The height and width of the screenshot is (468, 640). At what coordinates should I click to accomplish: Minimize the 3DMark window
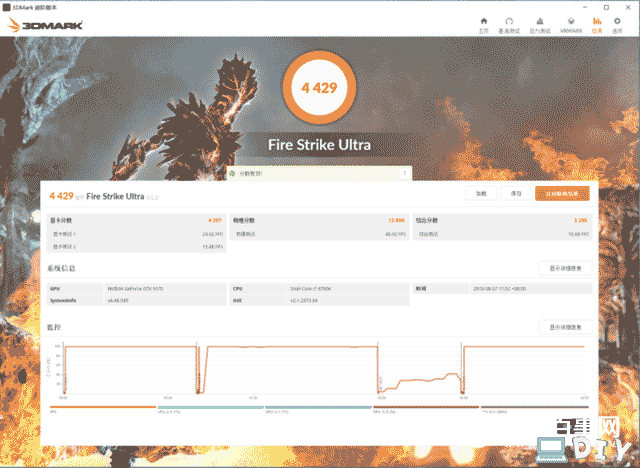tap(585, 7)
